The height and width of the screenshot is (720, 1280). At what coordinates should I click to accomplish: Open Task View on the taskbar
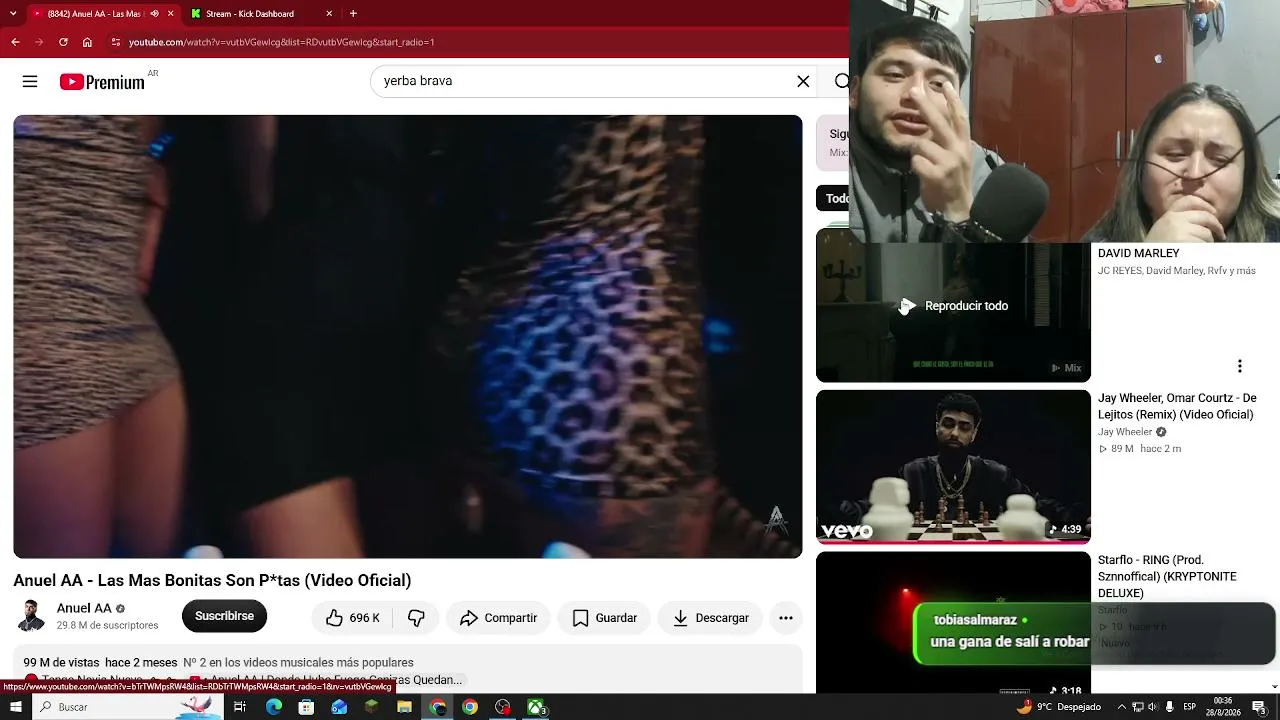click(240, 707)
